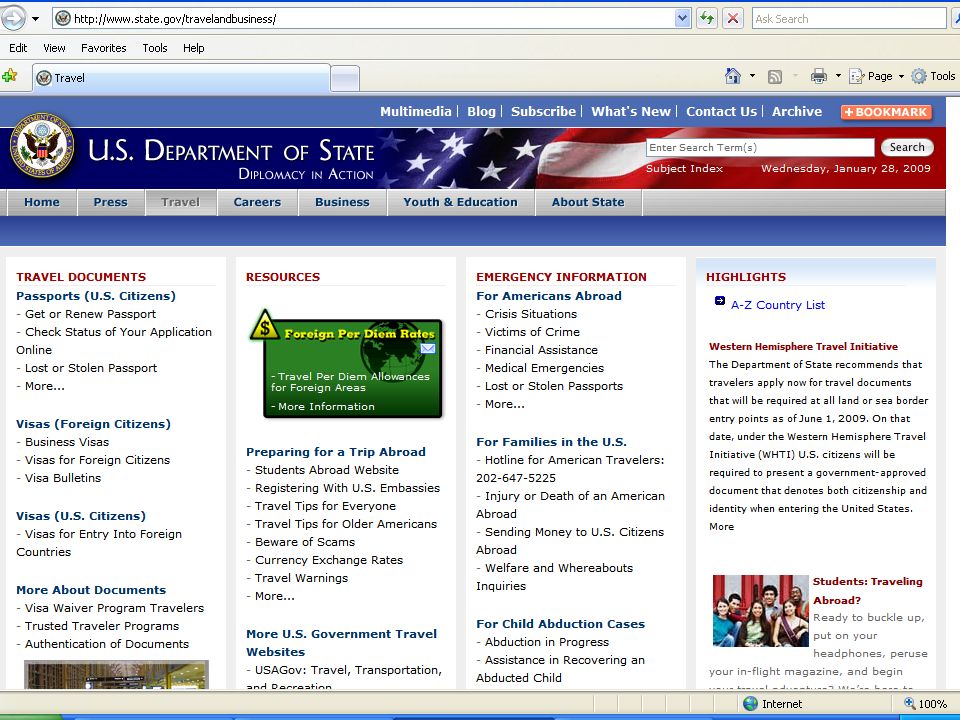Viewport: 960px width, 720px height.
Task: Click the Refresh page icon
Action: pos(707,18)
